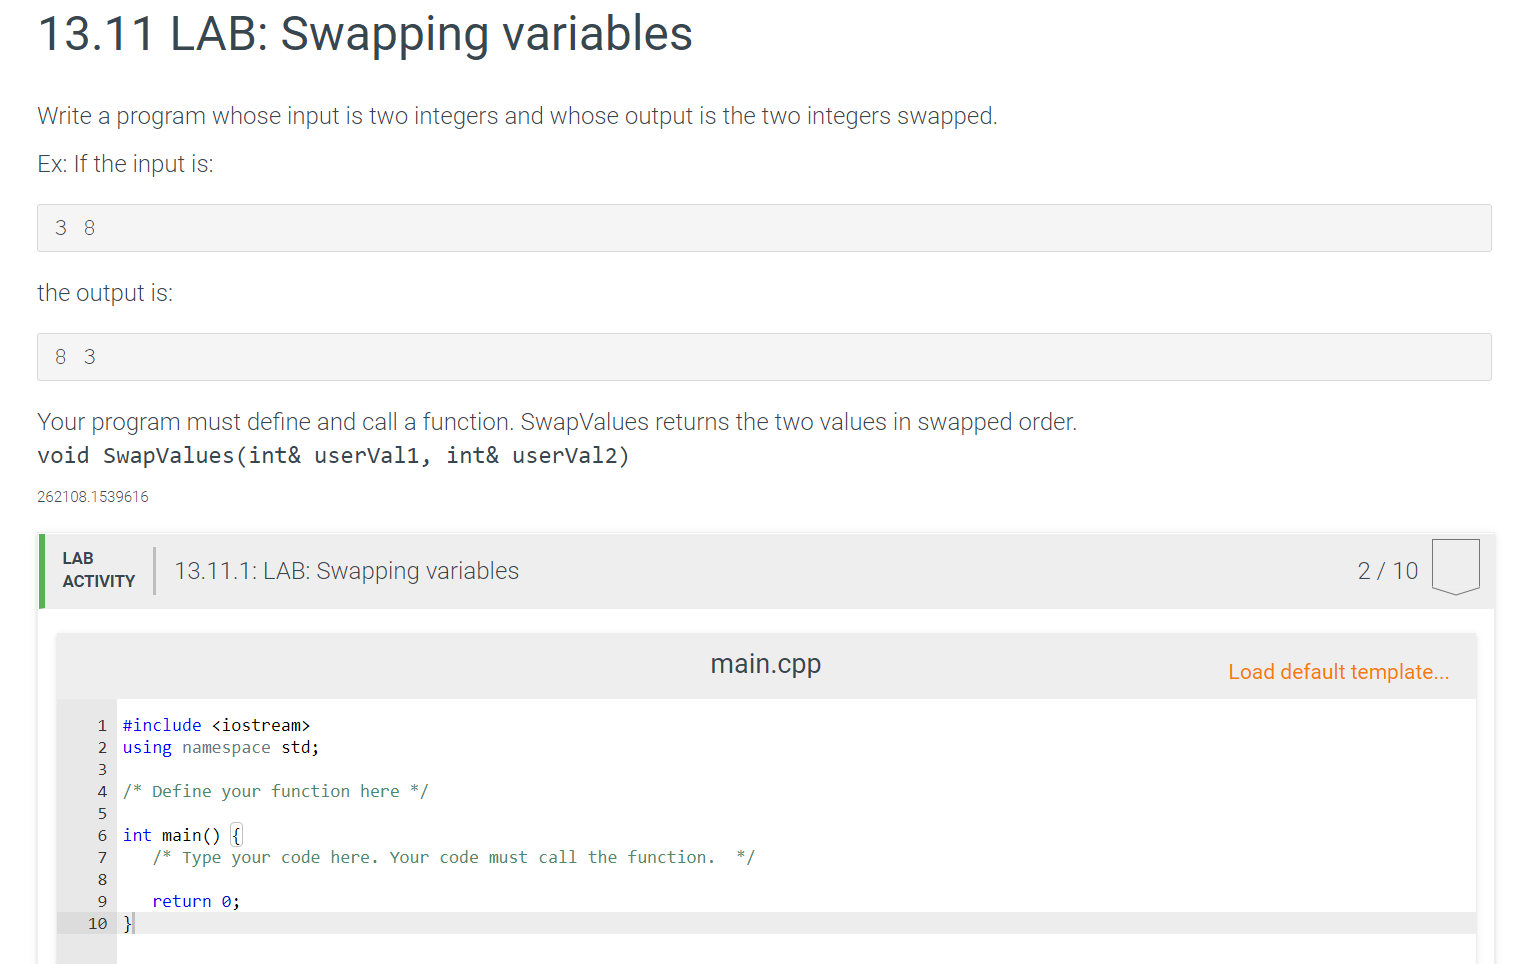
Task: Click the return 0; line
Action: (x=196, y=901)
